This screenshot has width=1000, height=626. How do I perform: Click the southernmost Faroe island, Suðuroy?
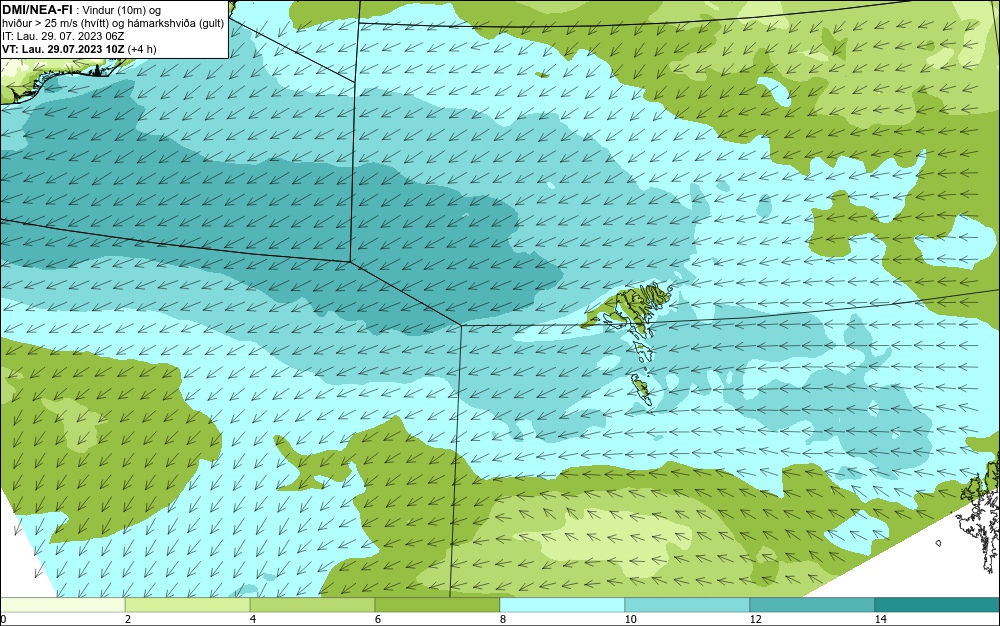(642, 388)
